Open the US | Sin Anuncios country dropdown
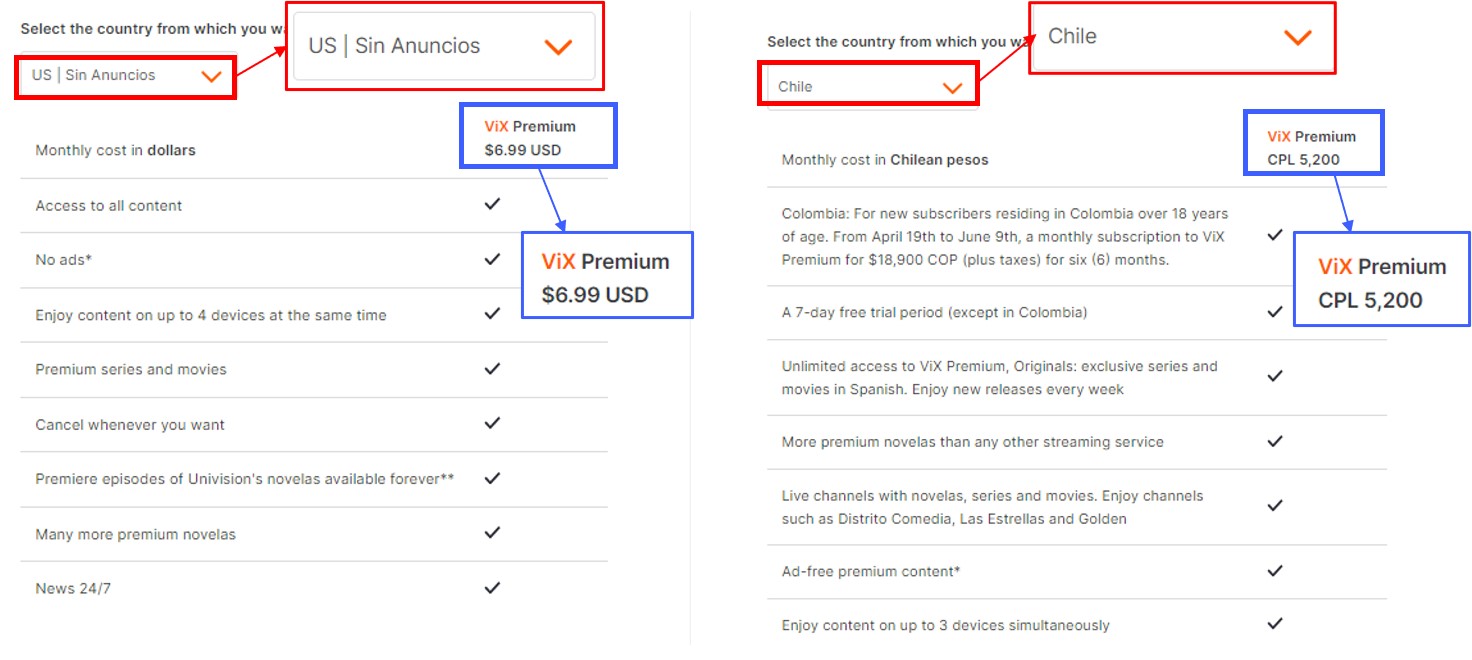The width and height of the screenshot is (1472, 660). [125, 76]
